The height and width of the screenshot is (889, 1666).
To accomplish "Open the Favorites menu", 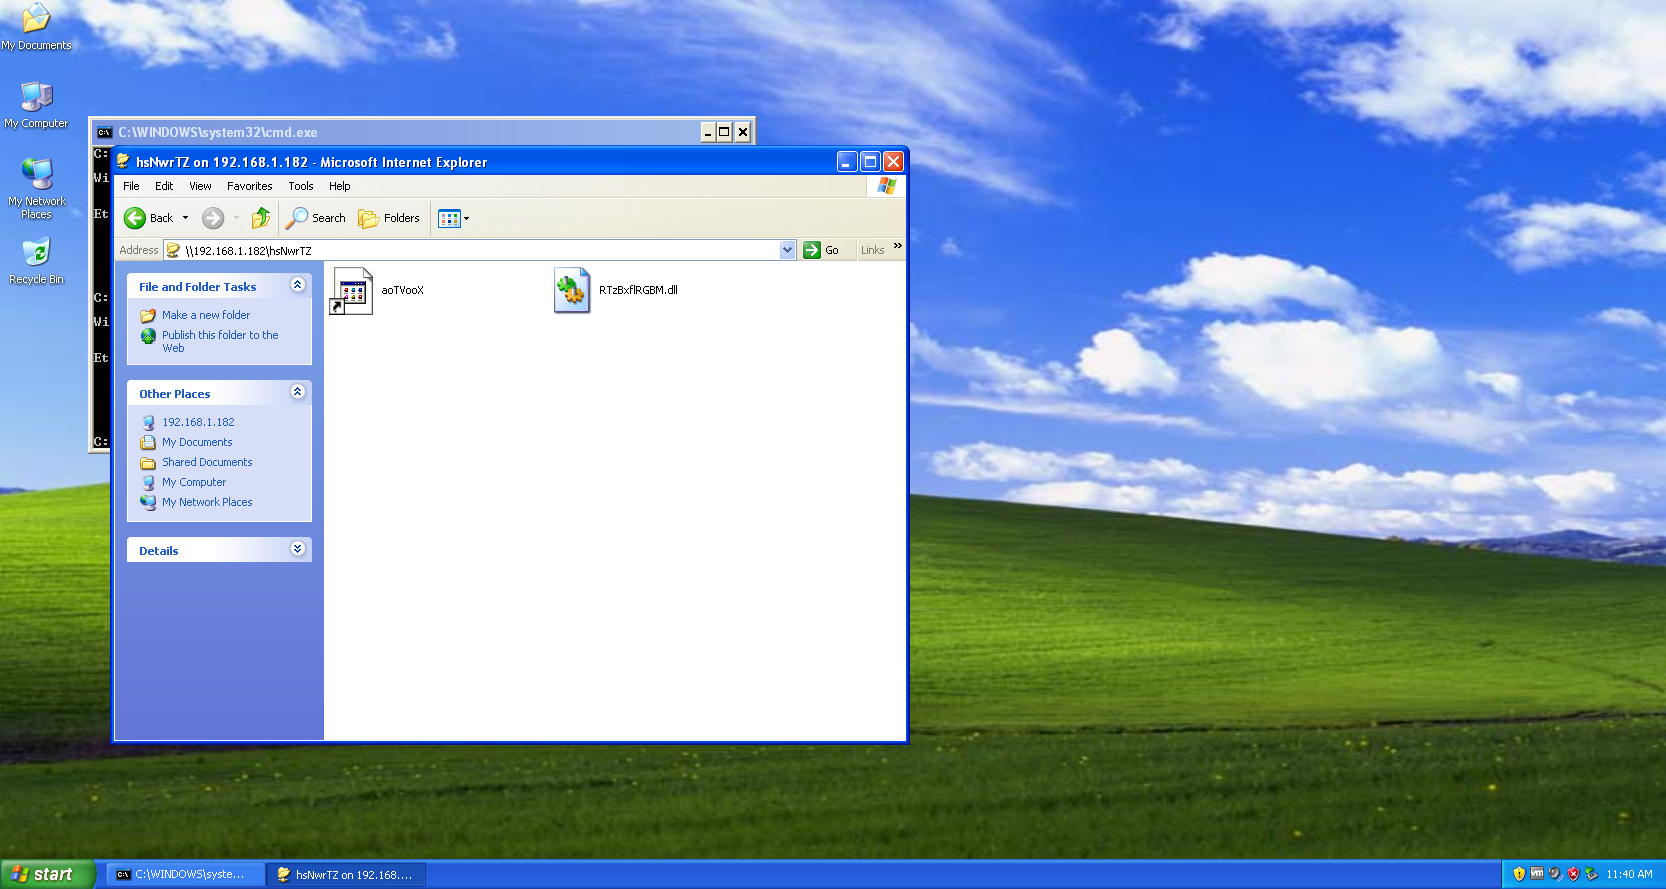I will [249, 186].
